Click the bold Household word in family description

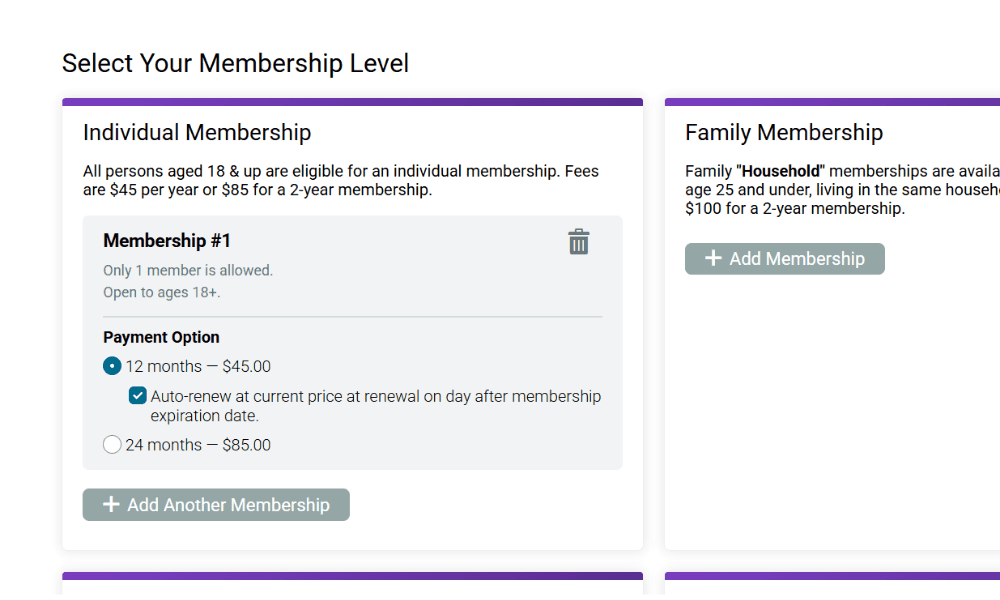(781, 172)
